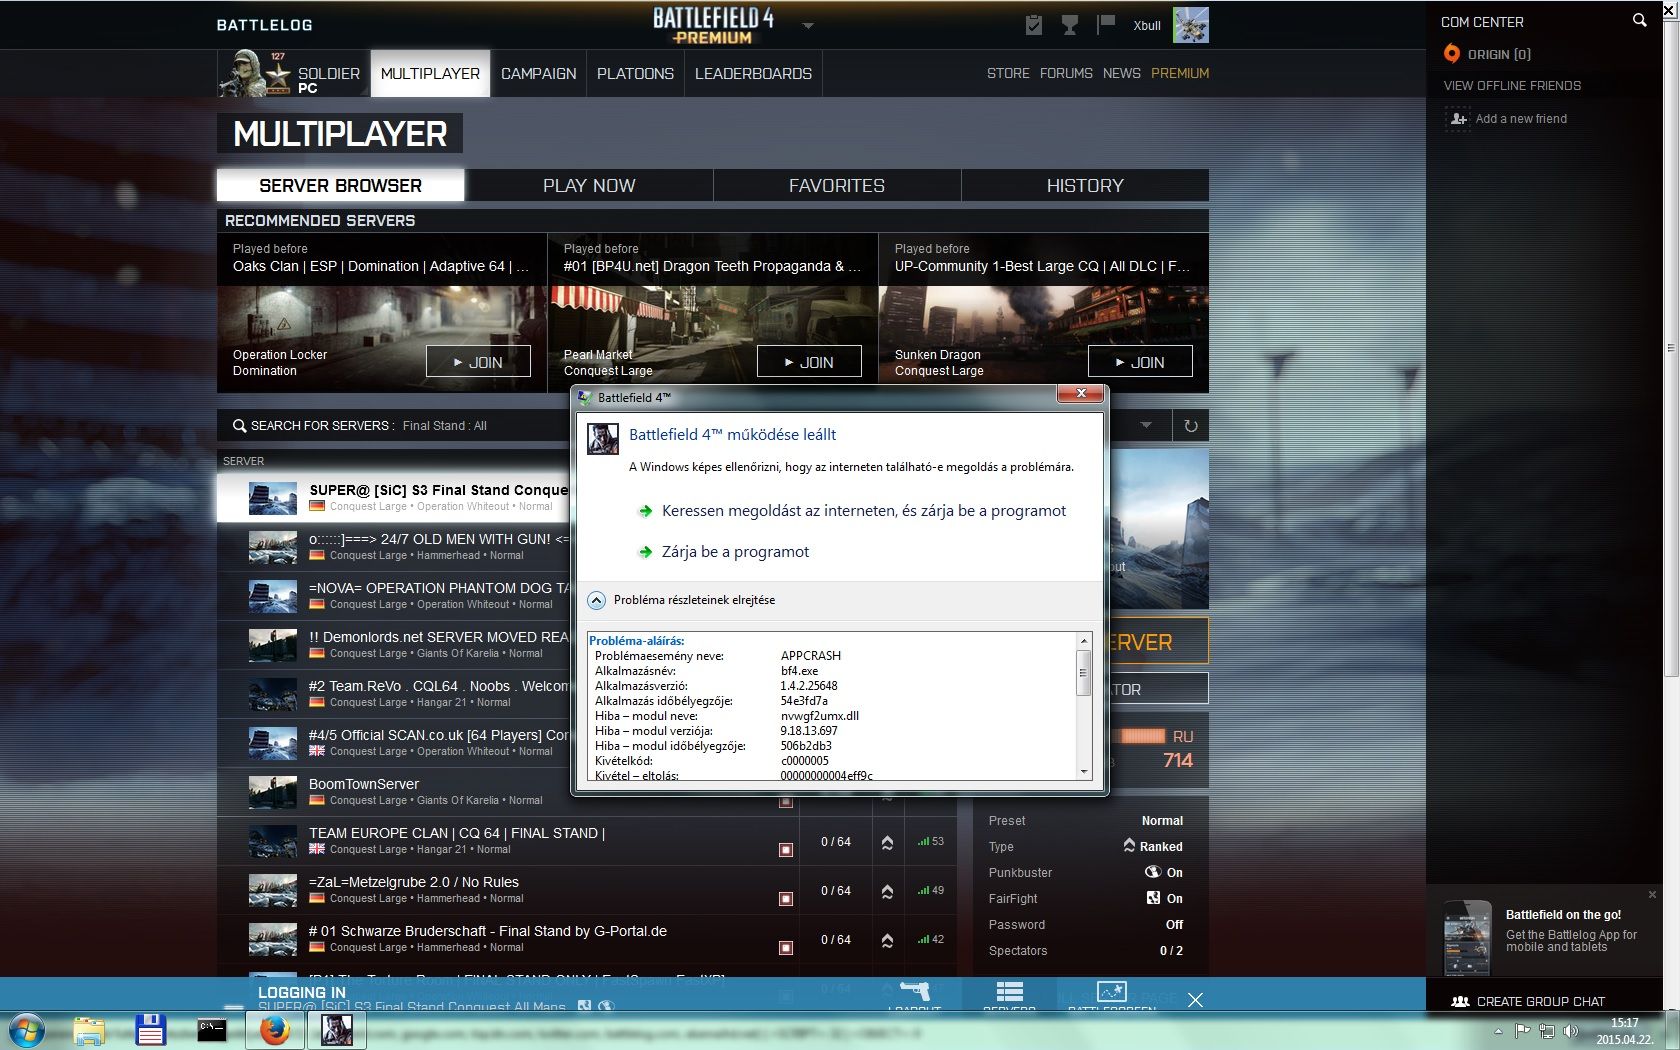Toggle the red square indicator on TEAM EUROPE CLAN row
Viewport: 1680px width, 1050px height.
(786, 850)
